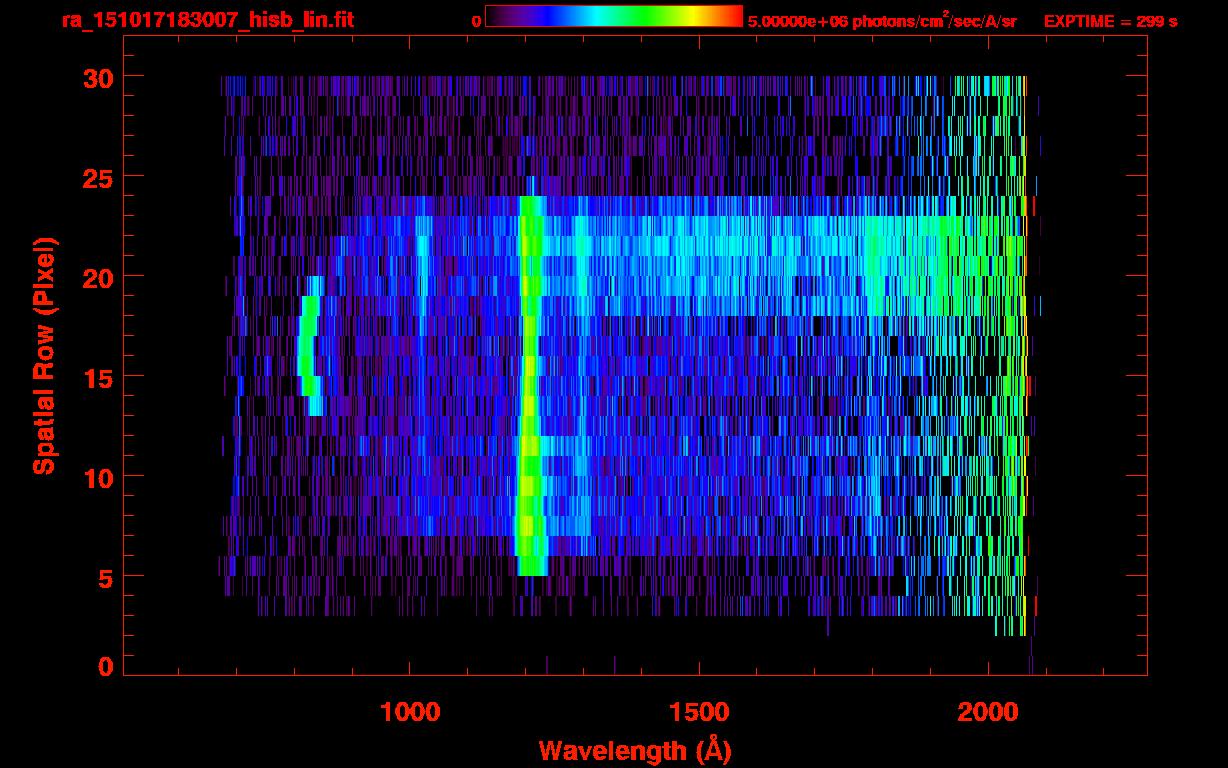Viewport: 1228px width, 768px height.
Task: Click the 5.00000e+06 photons/cm²/sec/A/sr label
Action: (x=882, y=20)
